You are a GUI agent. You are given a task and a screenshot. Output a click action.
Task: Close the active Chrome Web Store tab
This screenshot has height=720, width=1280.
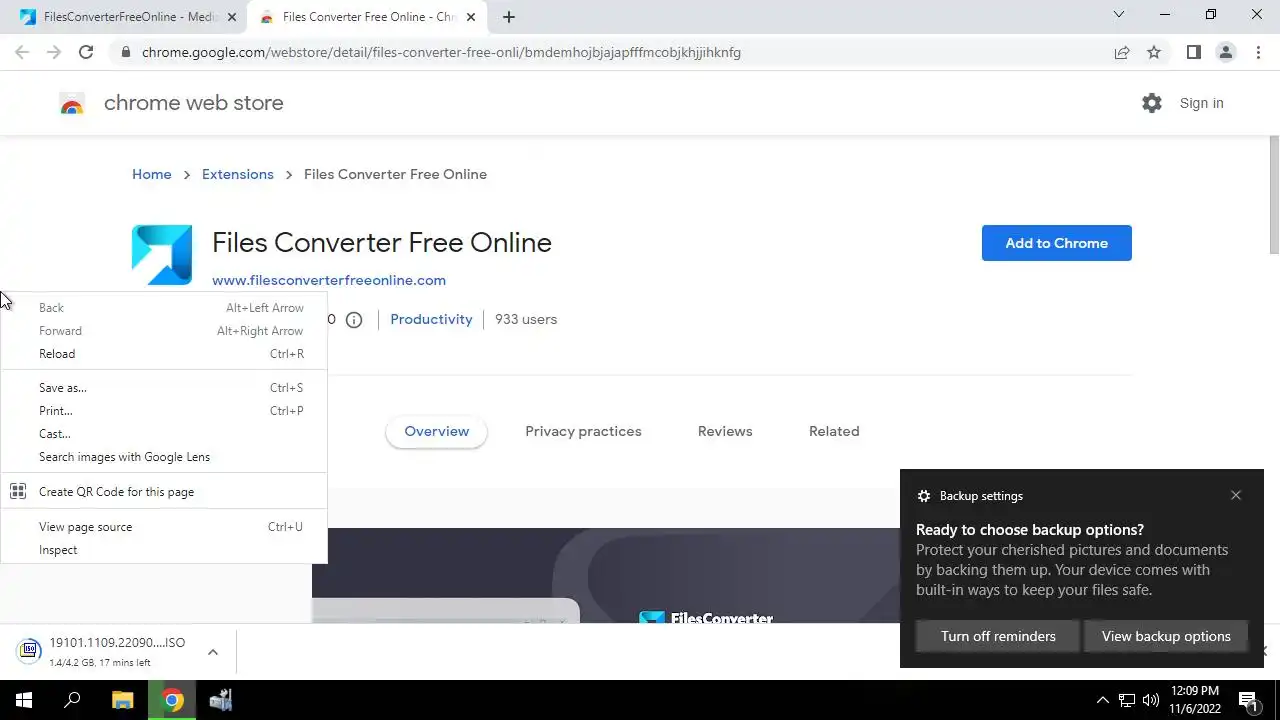[x=471, y=17]
